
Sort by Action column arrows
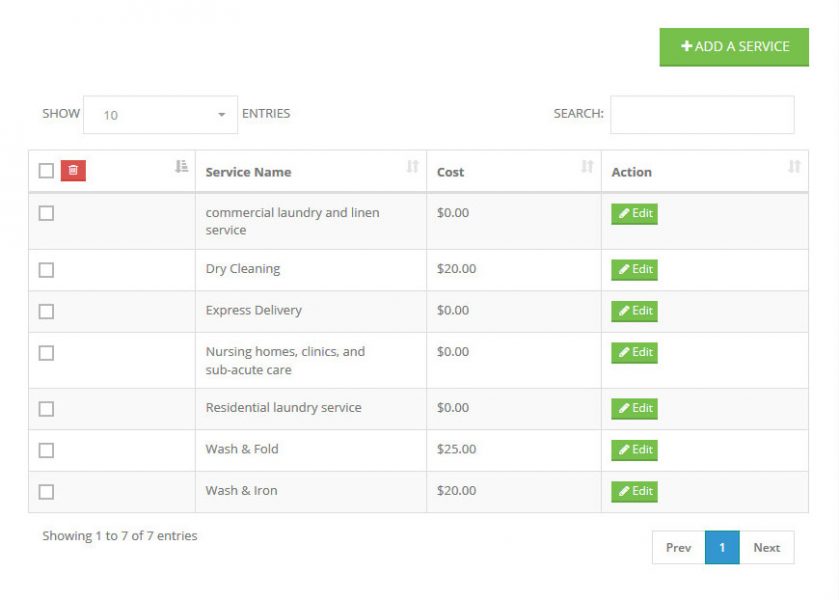pos(794,167)
